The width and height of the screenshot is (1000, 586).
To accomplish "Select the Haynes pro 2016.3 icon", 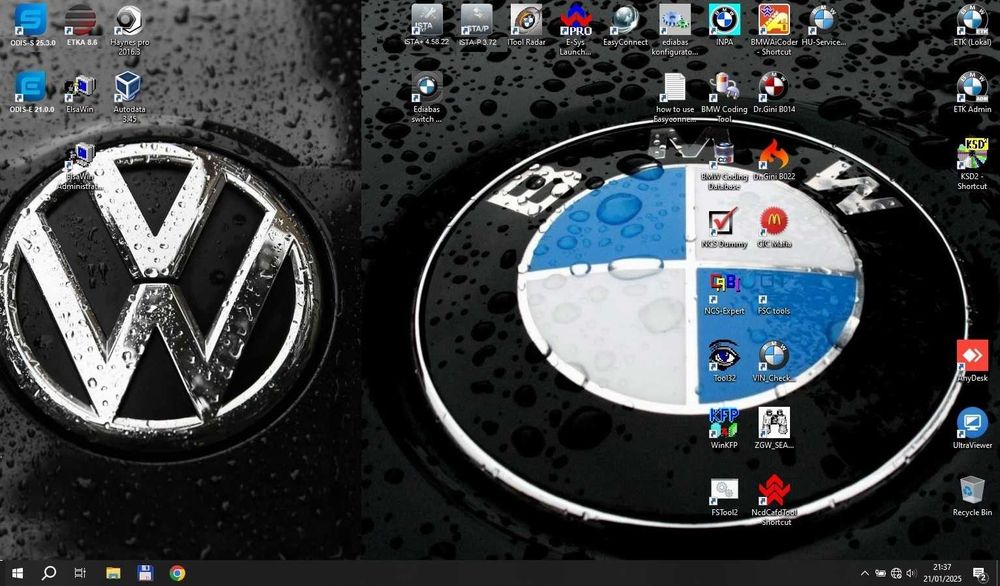I will tap(129, 20).
